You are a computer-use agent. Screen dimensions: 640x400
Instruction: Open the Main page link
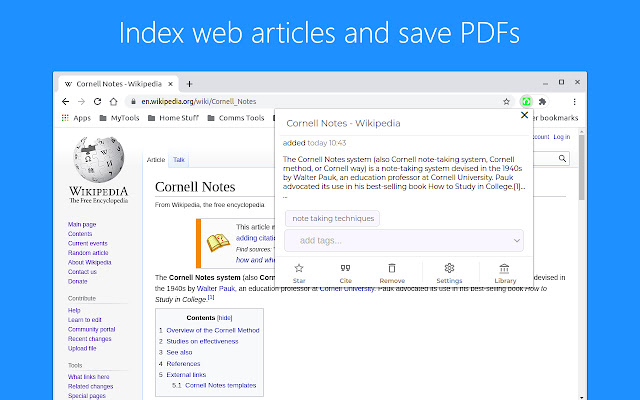click(x=82, y=224)
